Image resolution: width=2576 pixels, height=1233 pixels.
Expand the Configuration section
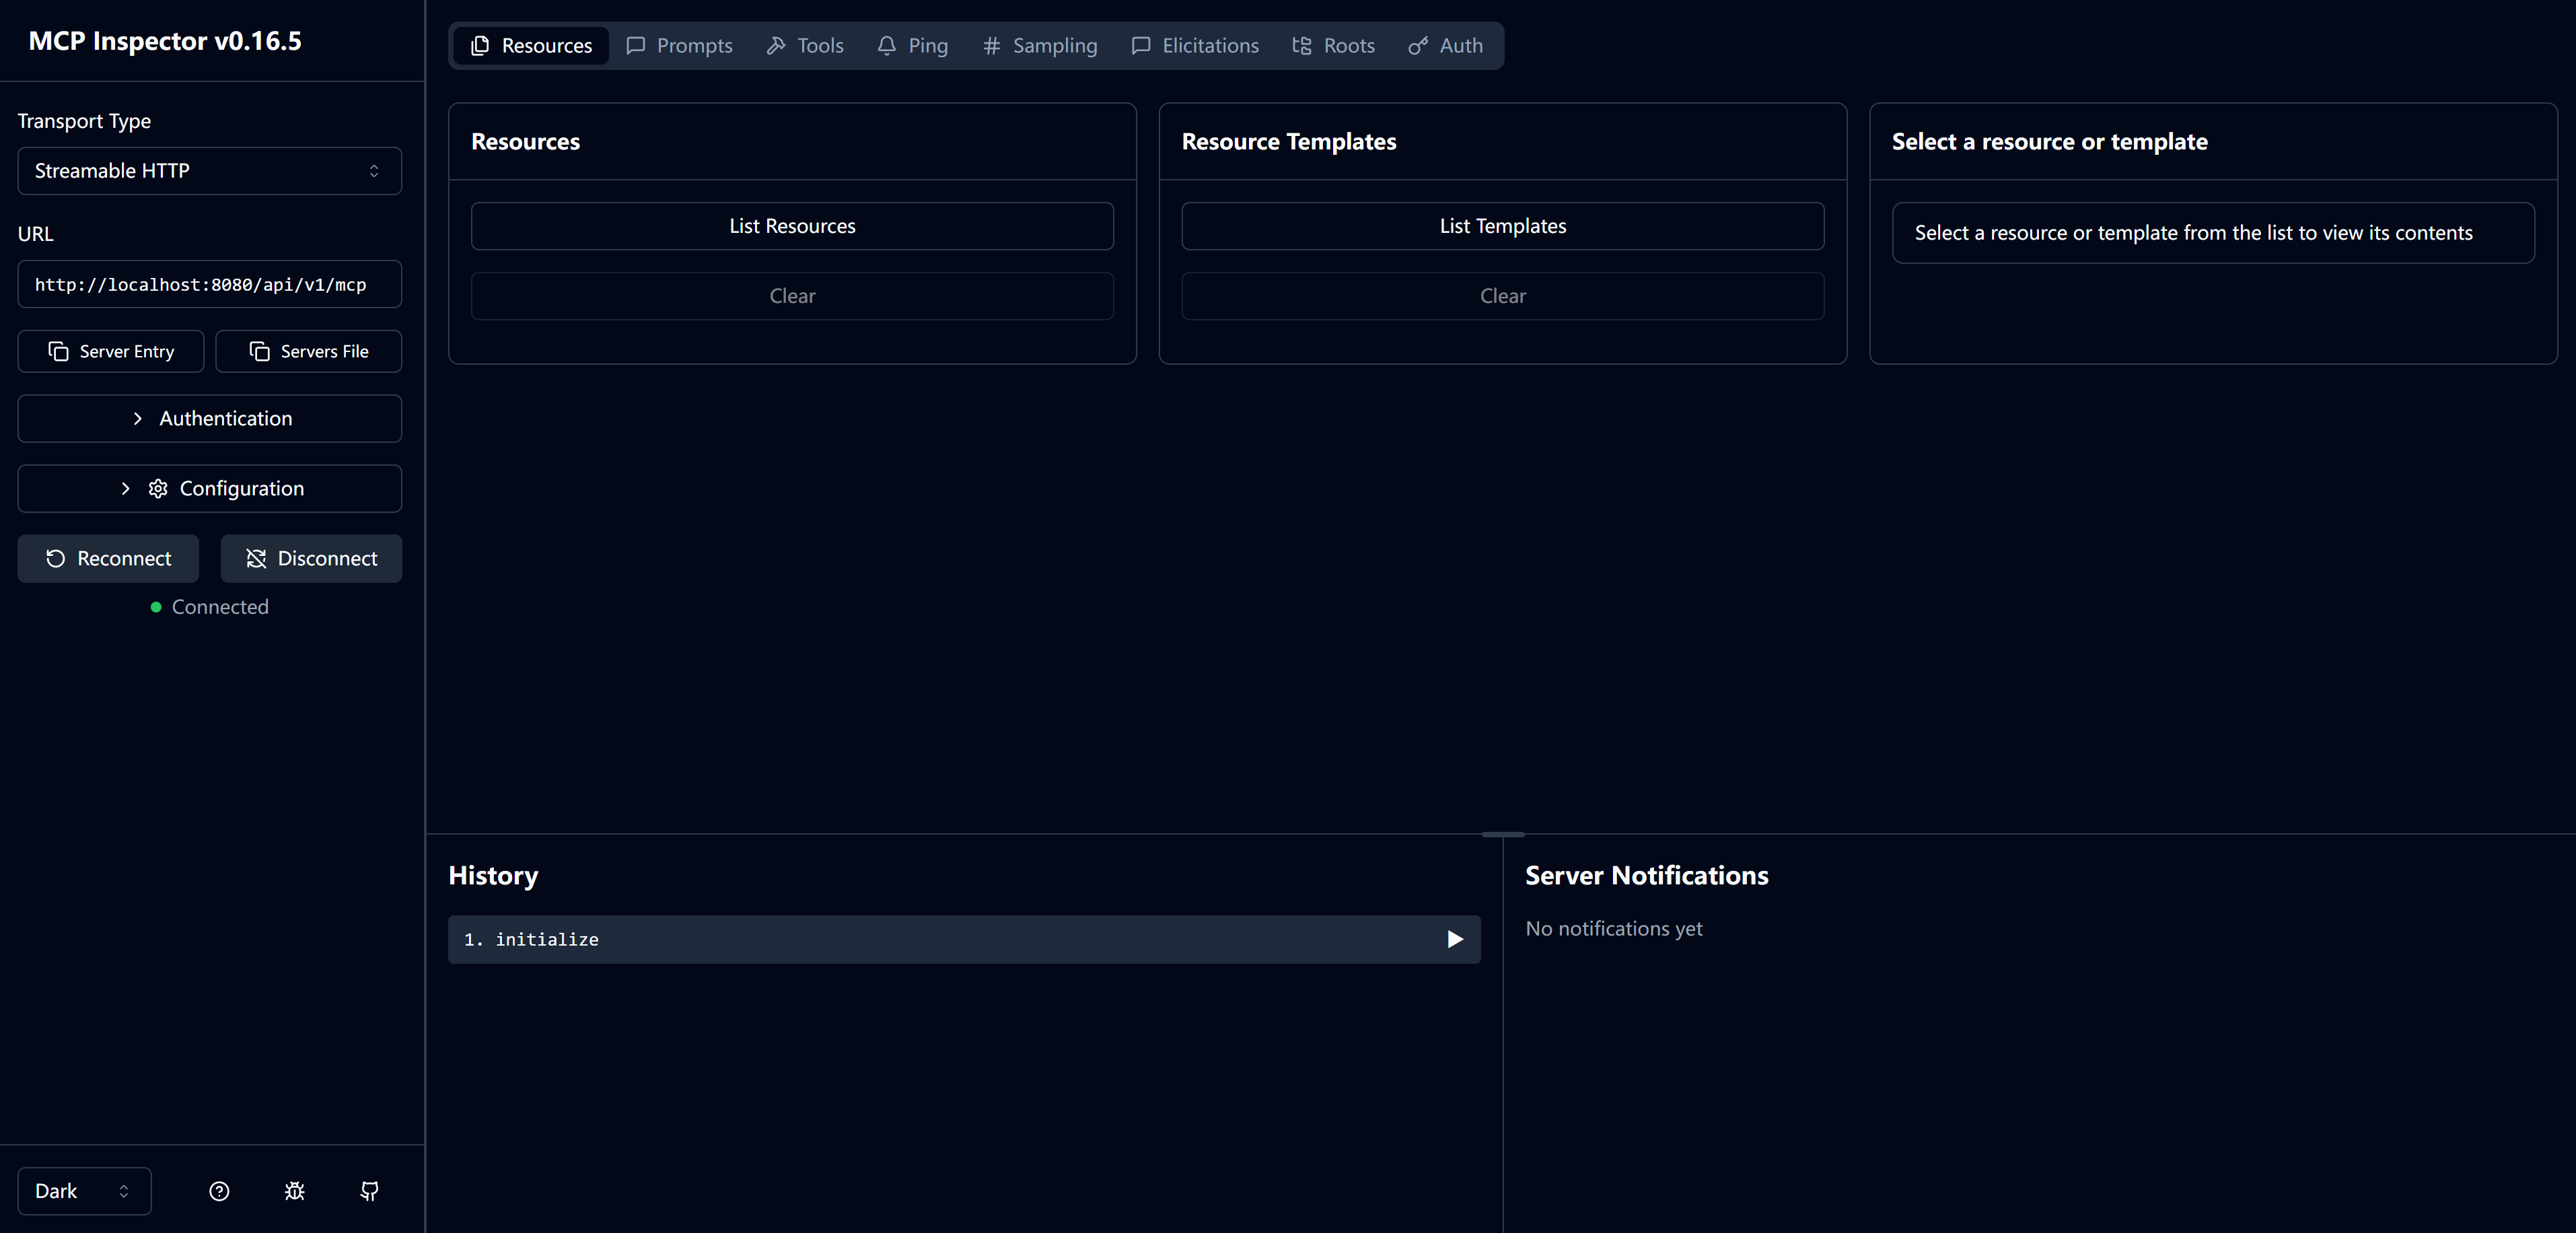[x=209, y=488]
